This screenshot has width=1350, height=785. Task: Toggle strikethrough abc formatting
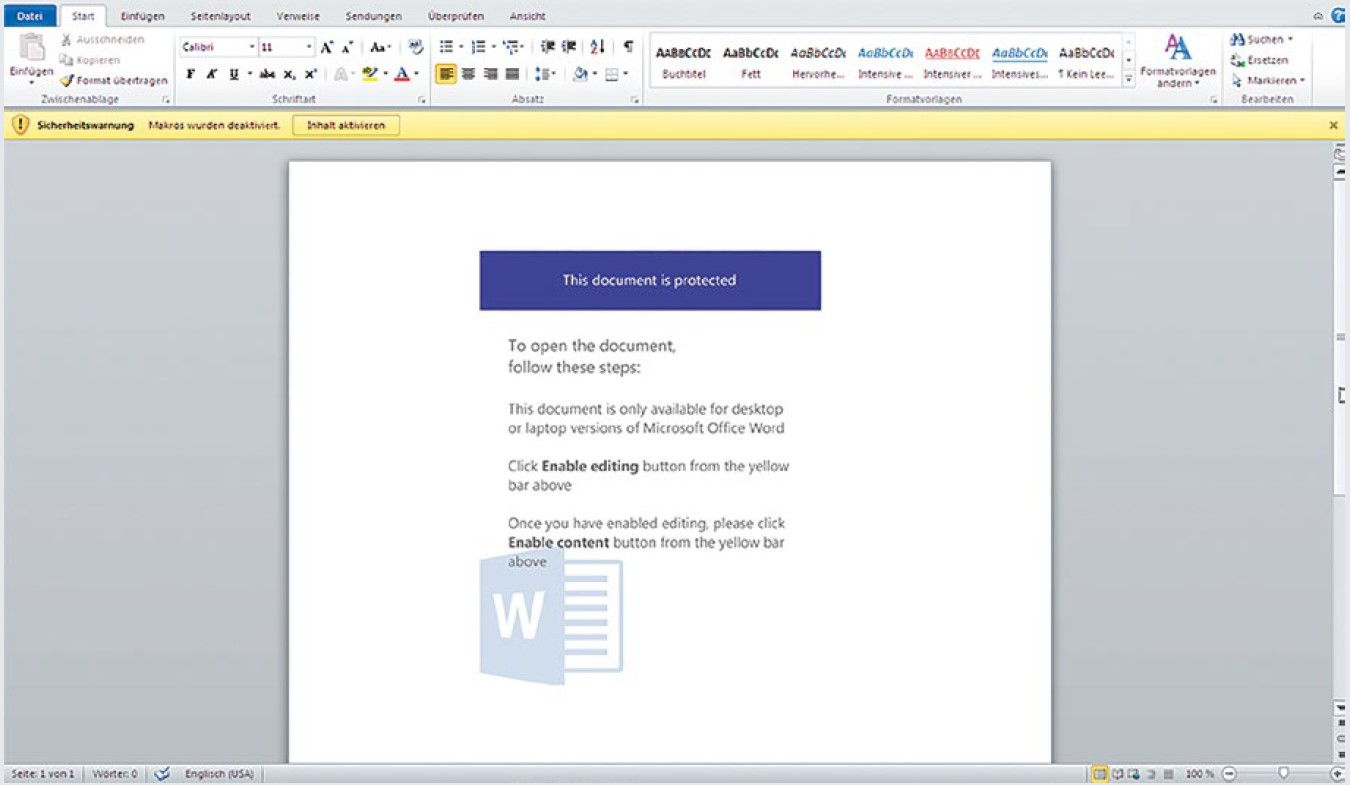[x=267, y=74]
